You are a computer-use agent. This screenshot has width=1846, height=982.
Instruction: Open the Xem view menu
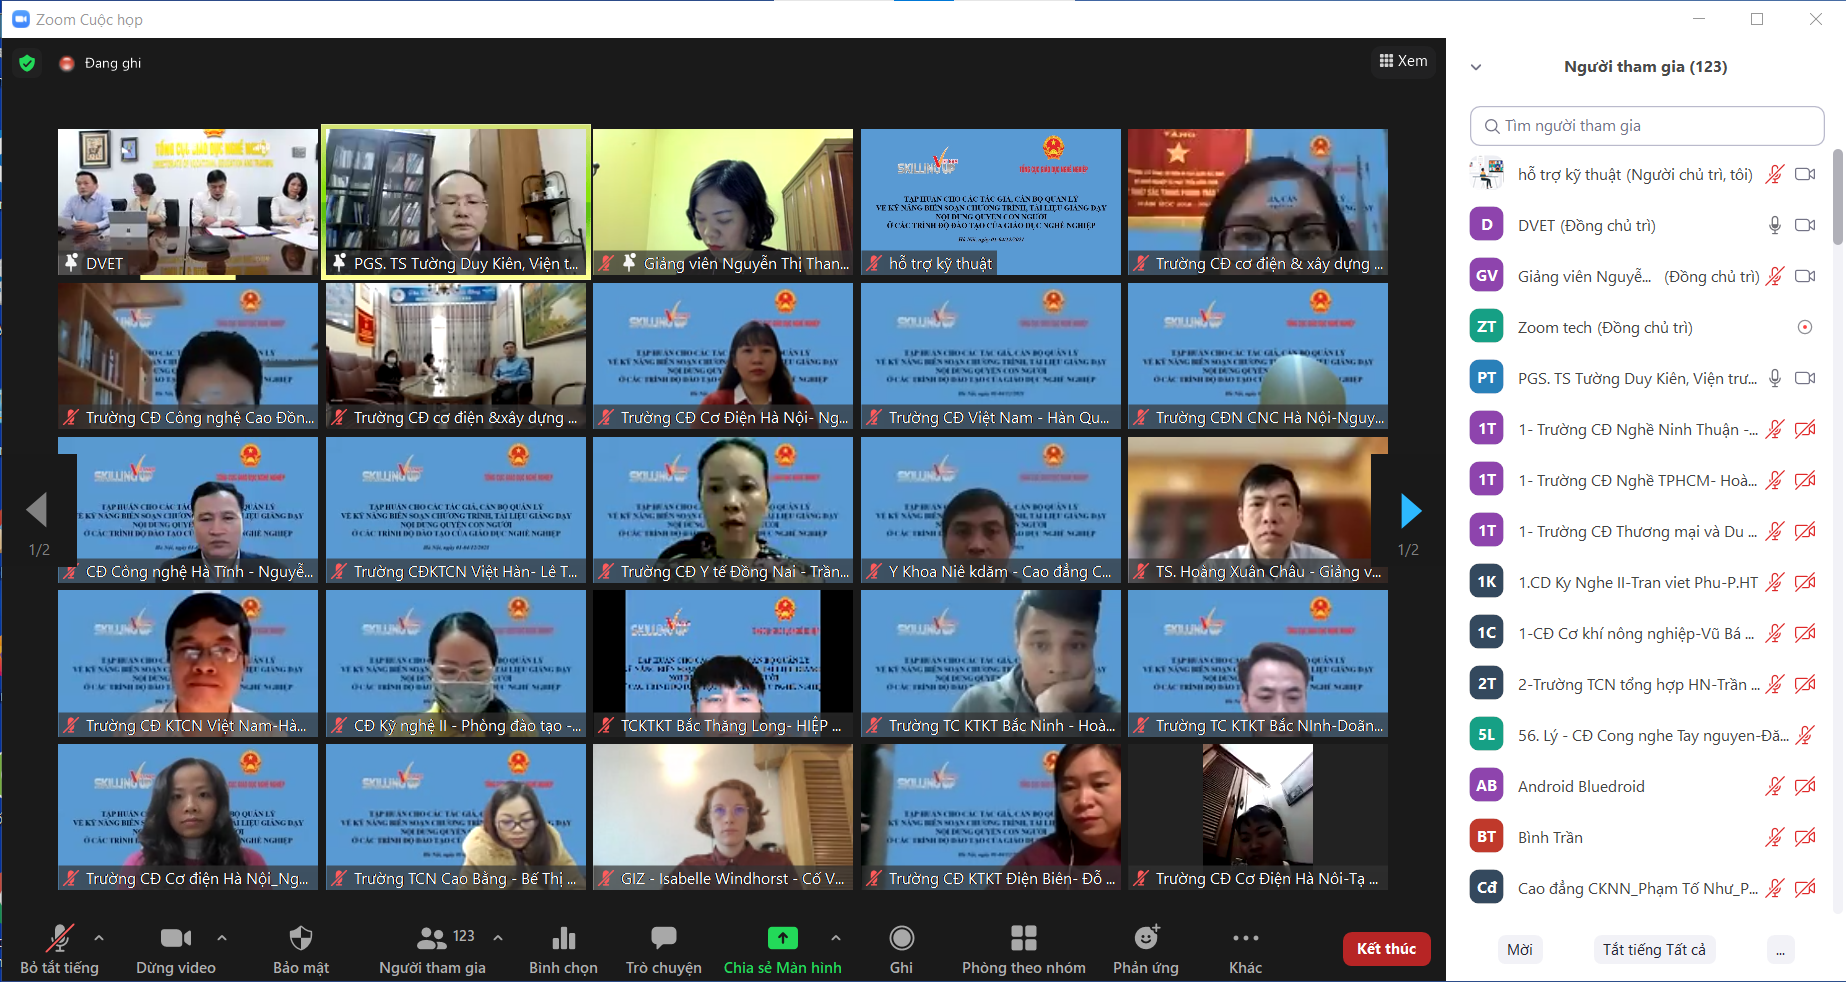pos(1403,61)
